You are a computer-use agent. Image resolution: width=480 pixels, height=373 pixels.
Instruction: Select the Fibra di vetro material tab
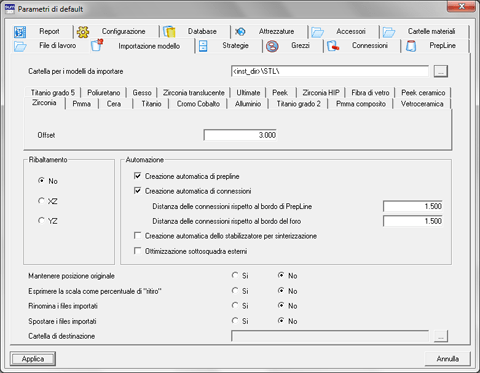tap(370, 93)
